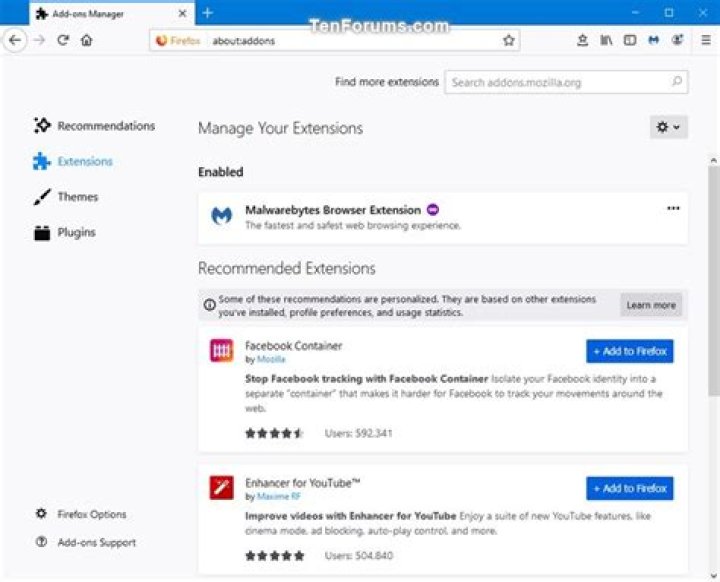The width and height of the screenshot is (720, 582).
Task: Click the Enhancer for YouTube extension name
Action: click(303, 483)
